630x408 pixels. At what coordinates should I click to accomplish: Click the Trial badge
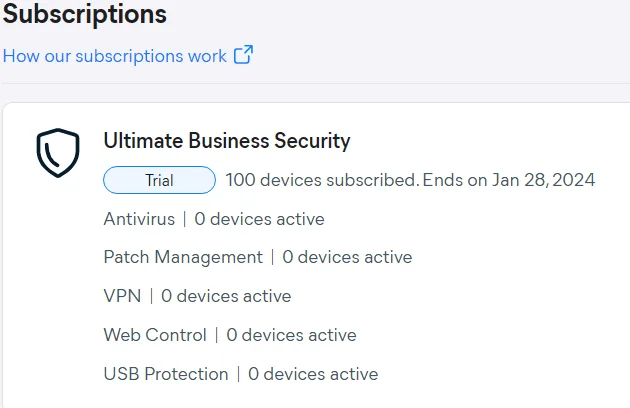159,180
